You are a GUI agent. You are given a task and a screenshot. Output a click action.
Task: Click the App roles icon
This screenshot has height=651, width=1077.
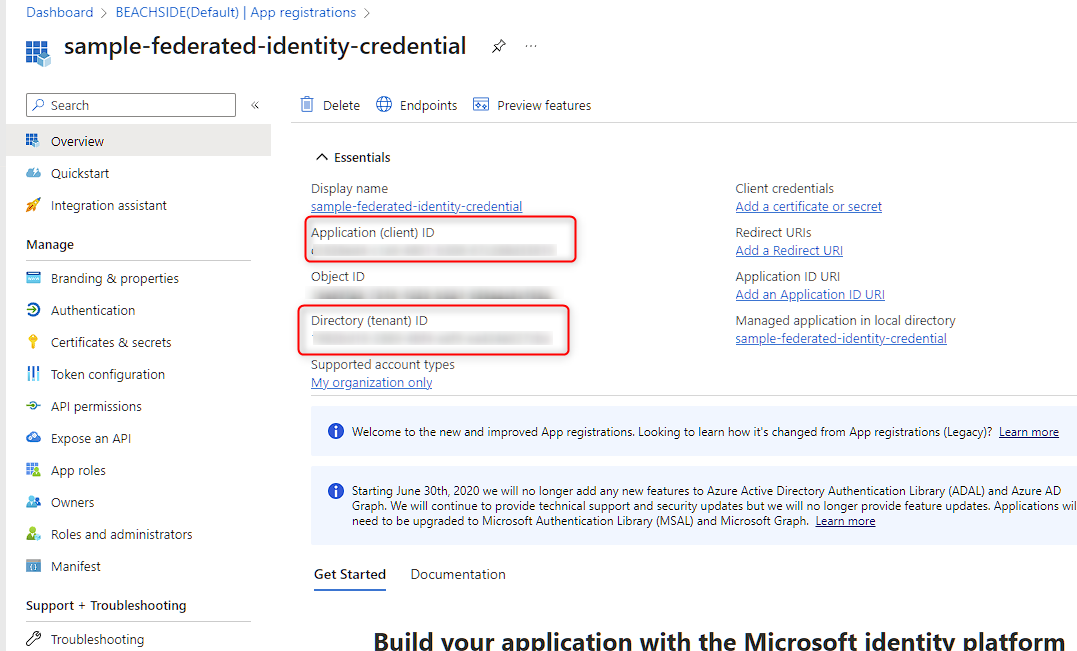click(x=33, y=470)
